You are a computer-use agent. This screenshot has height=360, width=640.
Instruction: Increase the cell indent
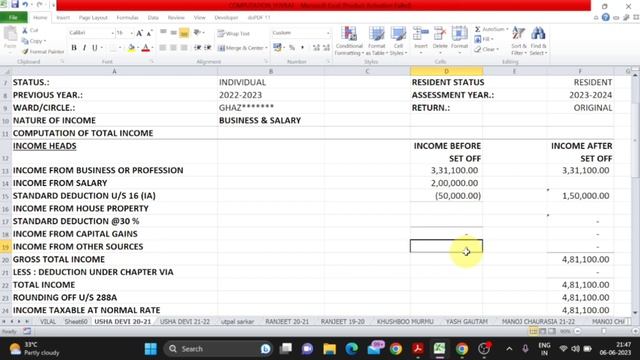[x=208, y=48]
